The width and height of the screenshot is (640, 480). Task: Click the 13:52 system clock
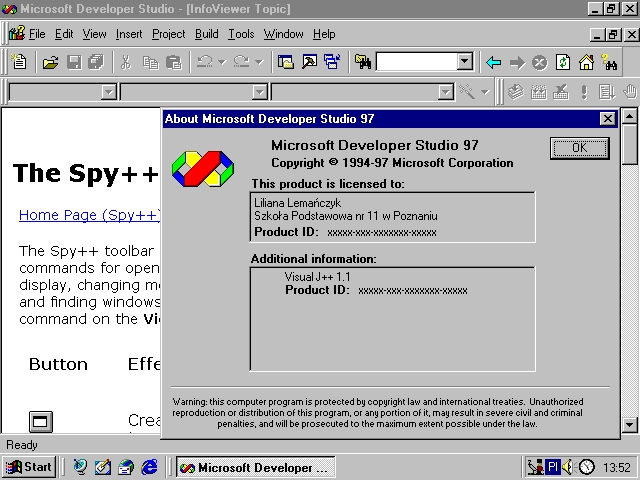pos(616,467)
